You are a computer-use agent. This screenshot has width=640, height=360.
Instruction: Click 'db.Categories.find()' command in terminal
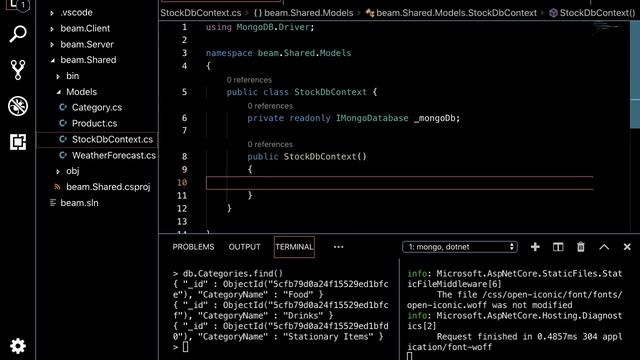[233, 273]
